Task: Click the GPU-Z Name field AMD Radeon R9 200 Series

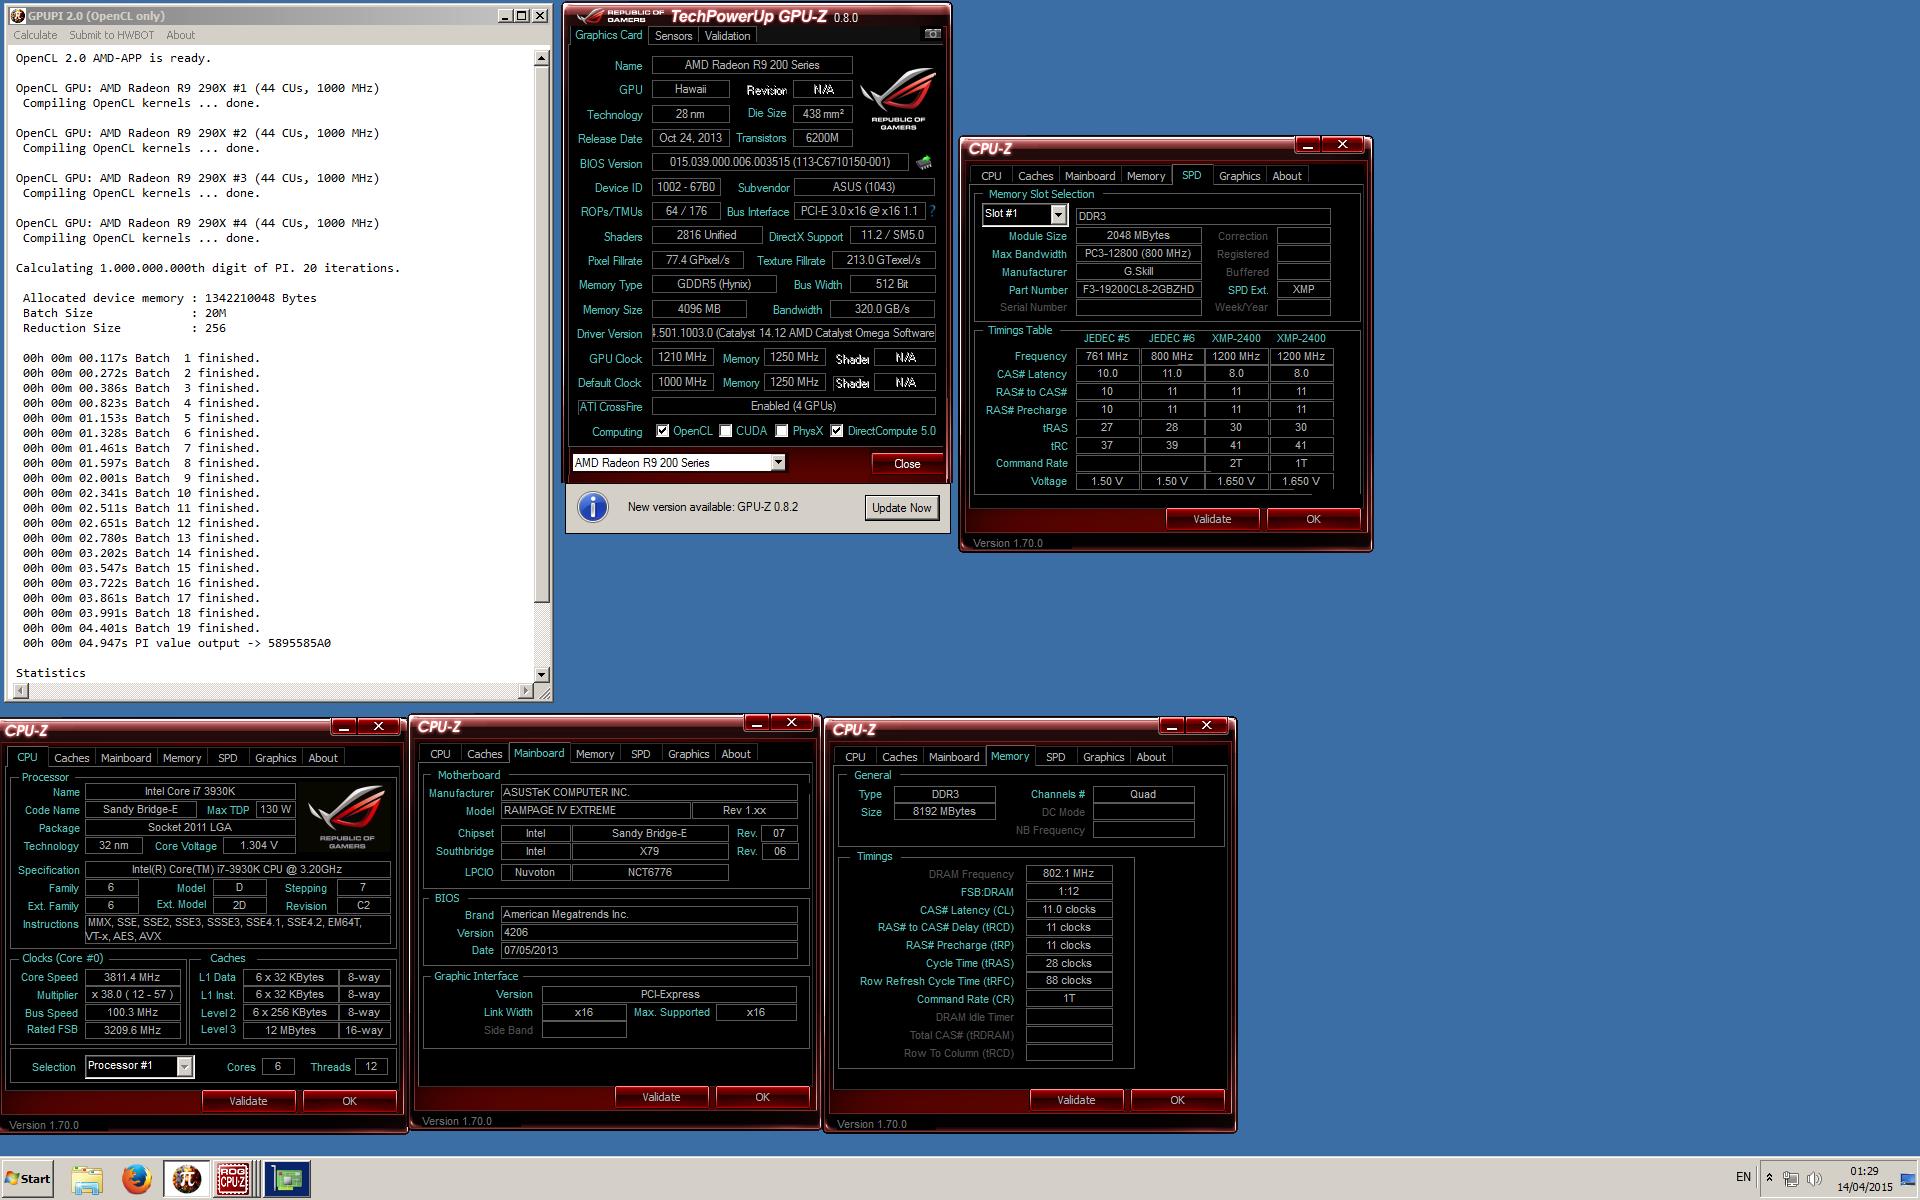Action: [752, 65]
